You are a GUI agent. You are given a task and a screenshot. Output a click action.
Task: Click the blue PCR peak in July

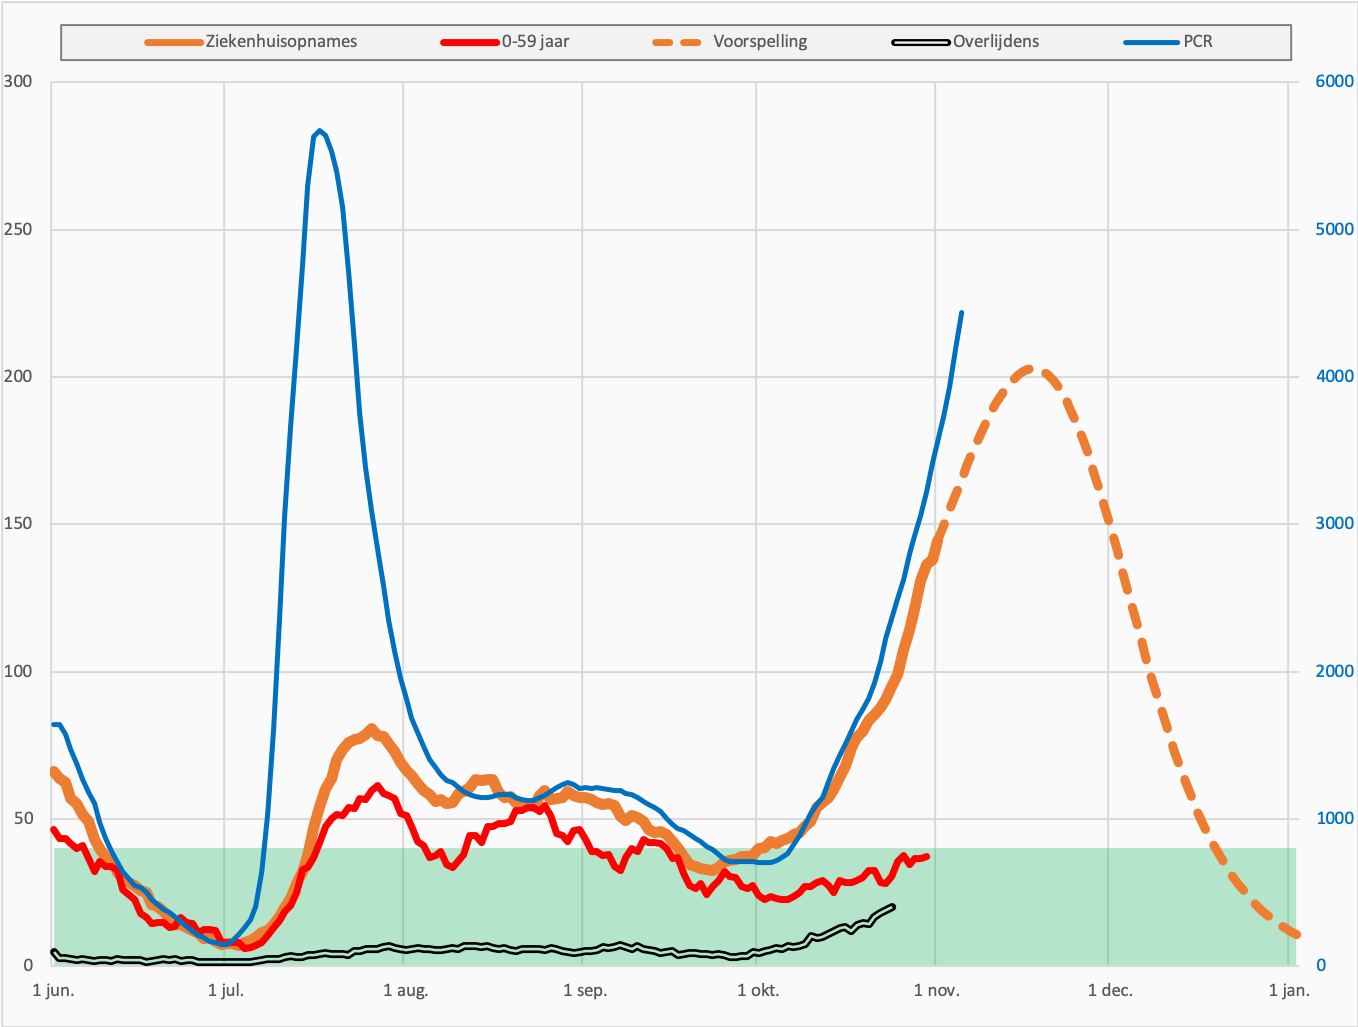pos(319,131)
